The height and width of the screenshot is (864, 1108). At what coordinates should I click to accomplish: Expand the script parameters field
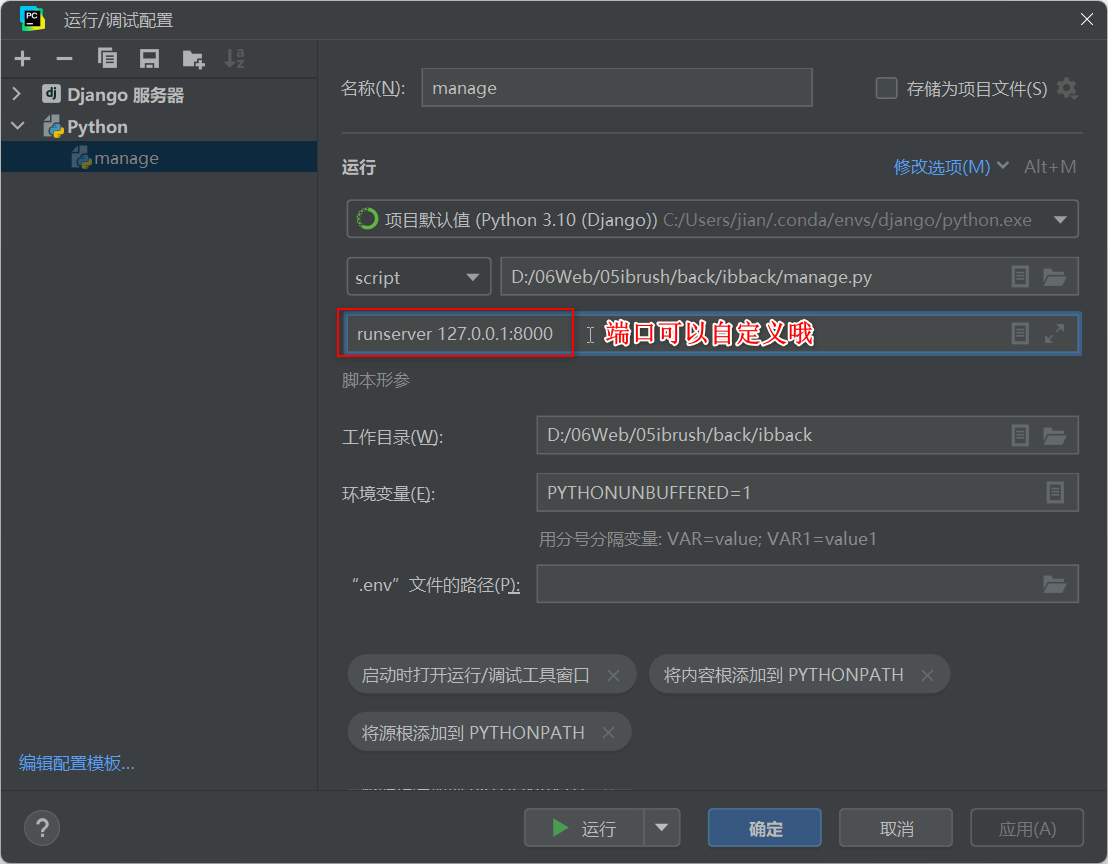coord(1054,334)
